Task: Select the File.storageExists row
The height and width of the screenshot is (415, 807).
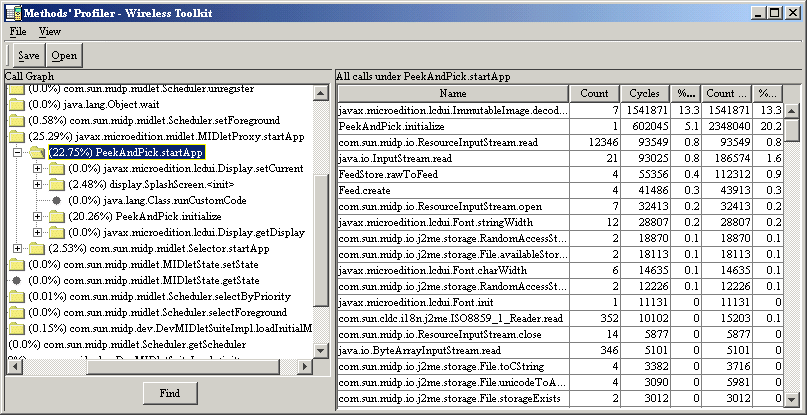Action: pos(560,399)
